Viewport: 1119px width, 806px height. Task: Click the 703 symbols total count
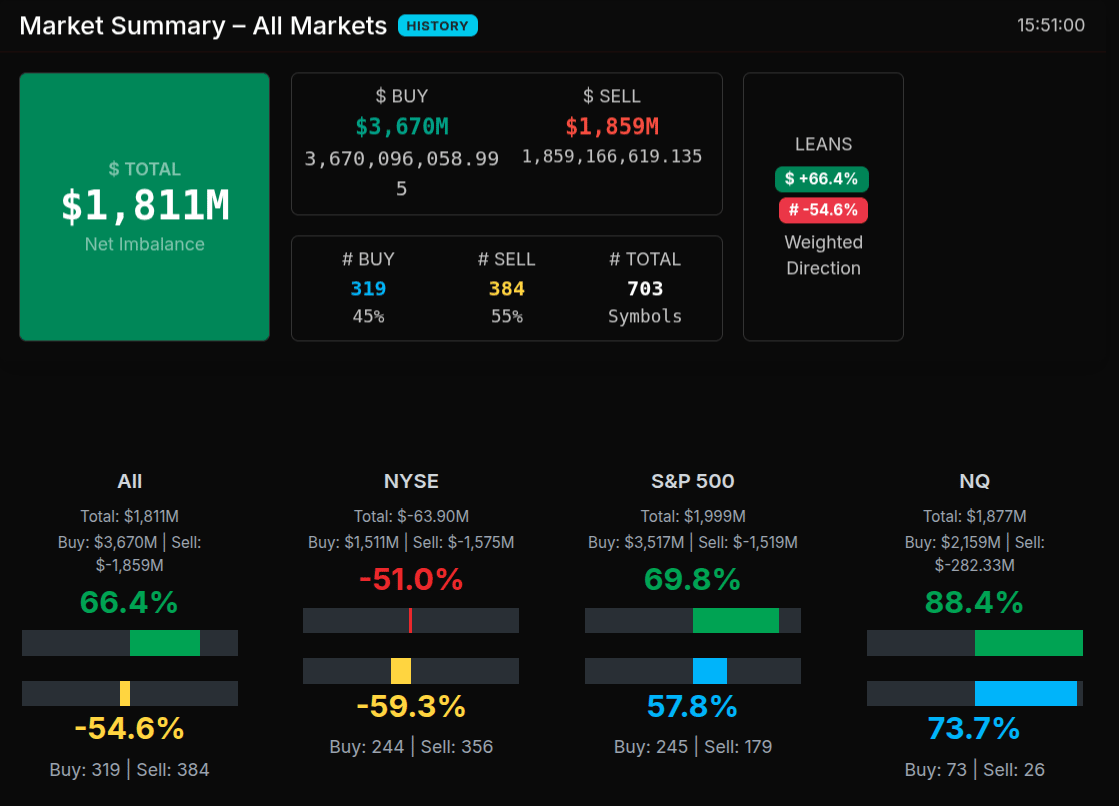coord(645,289)
